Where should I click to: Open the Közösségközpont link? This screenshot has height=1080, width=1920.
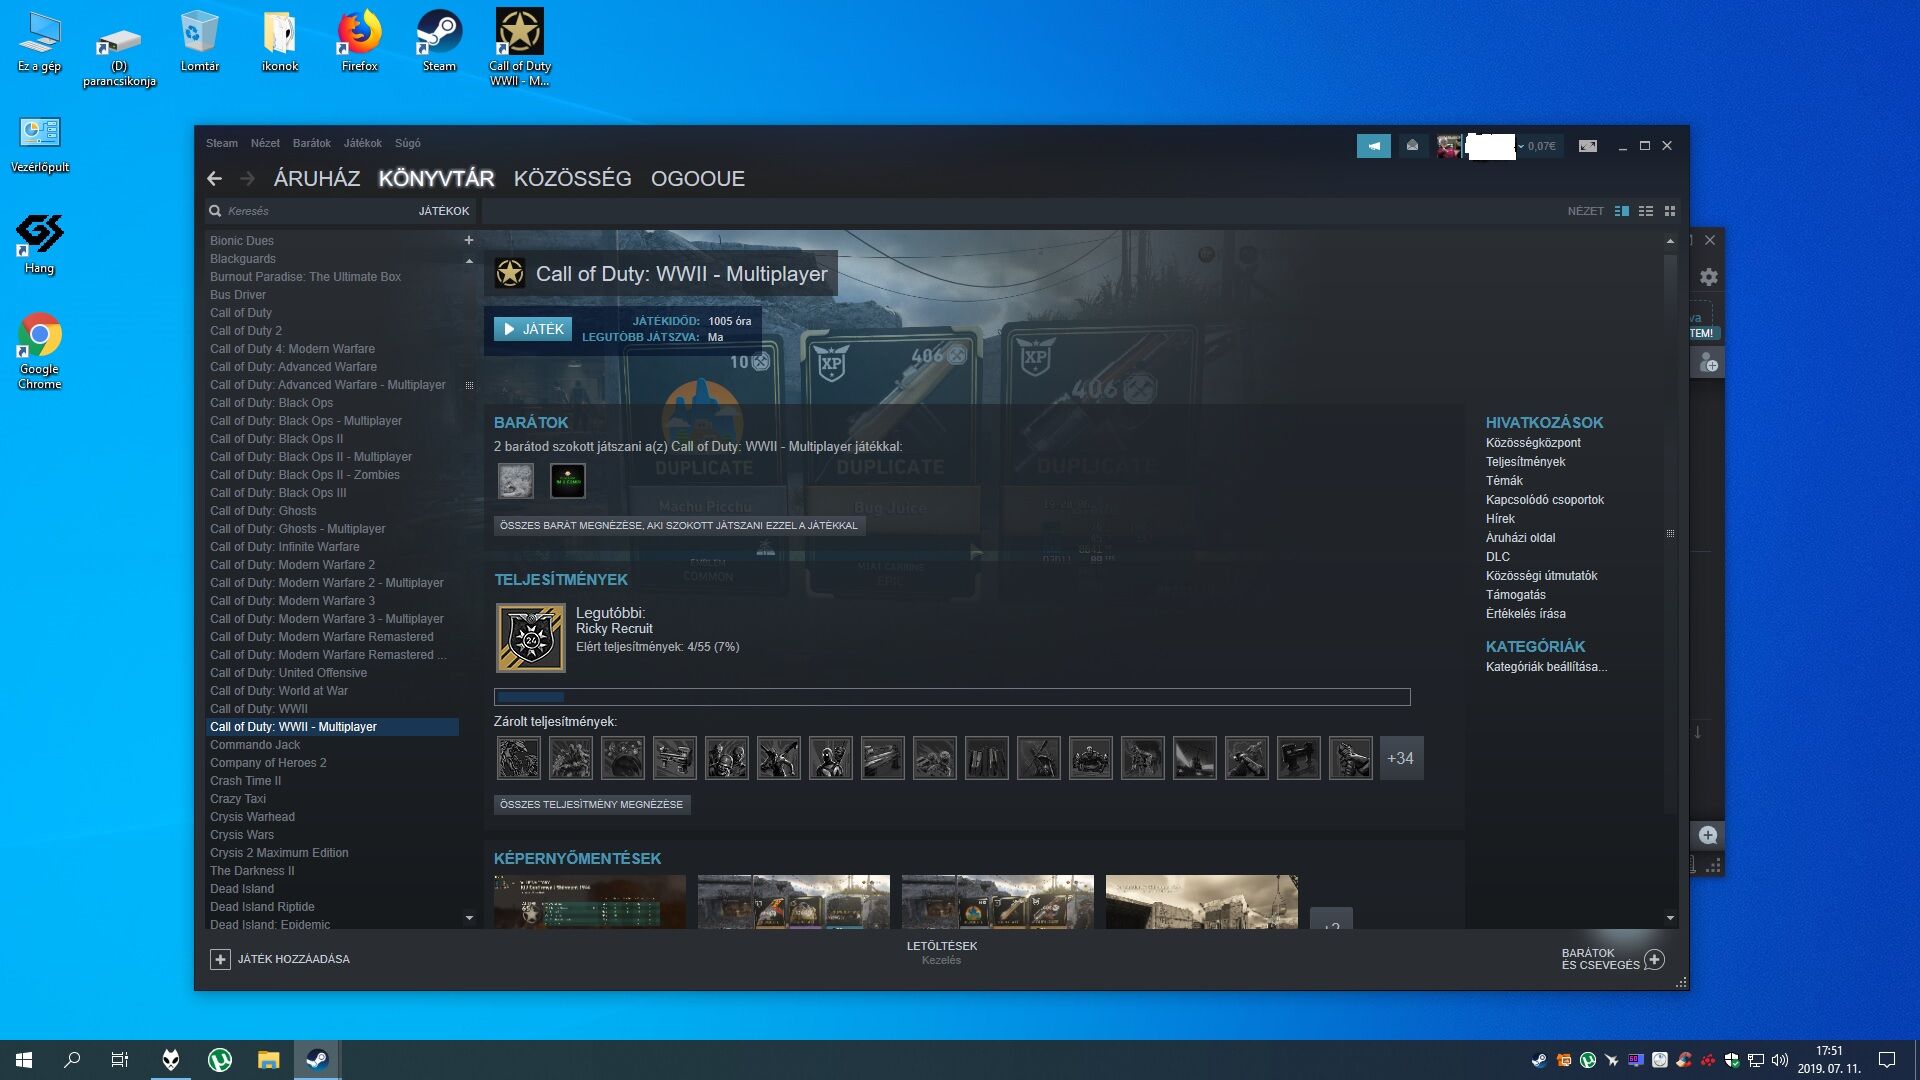pyautogui.click(x=1533, y=443)
